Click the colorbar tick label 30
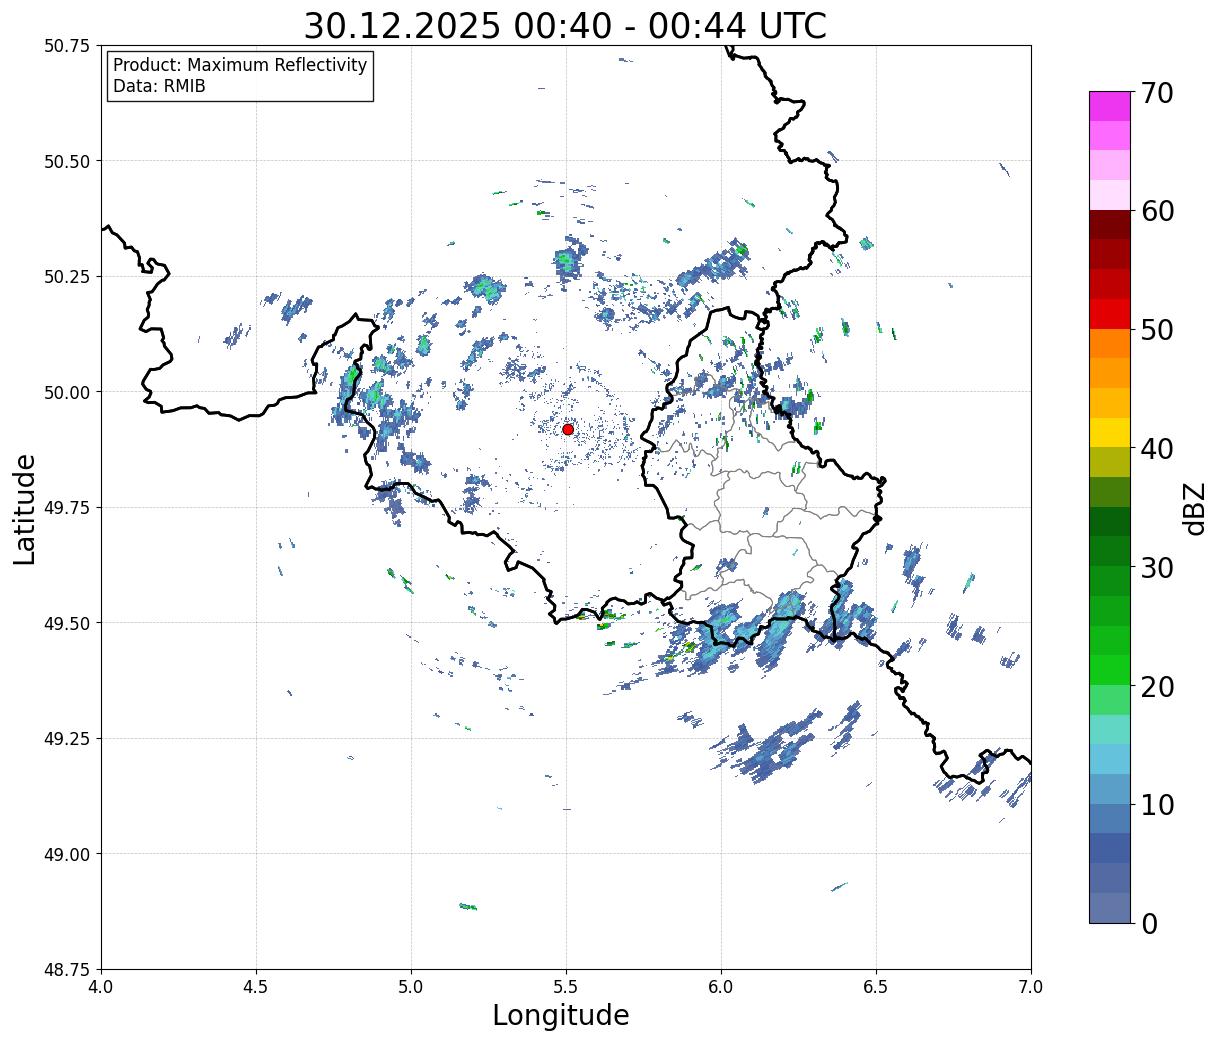This screenshot has height=1040, width=1219. point(1157,568)
